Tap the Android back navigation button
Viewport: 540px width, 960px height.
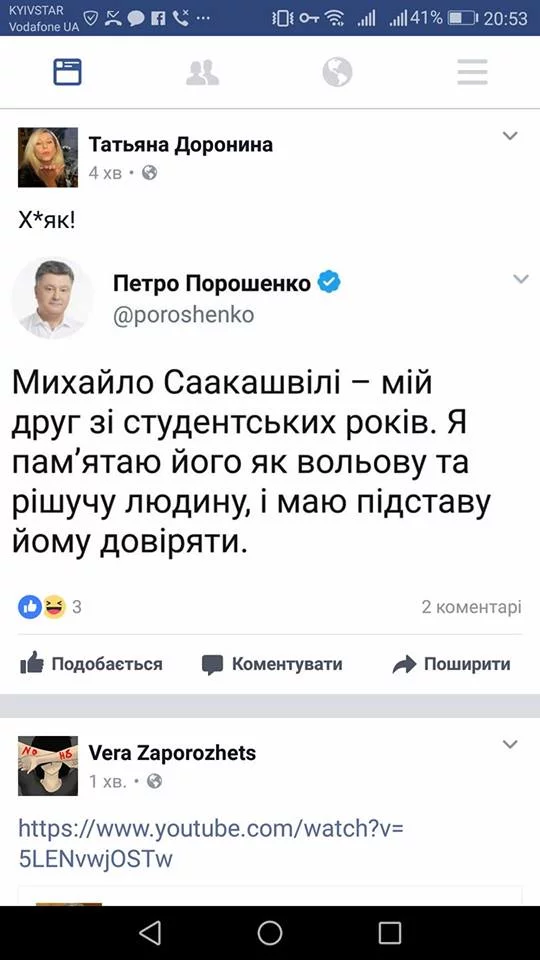point(150,933)
